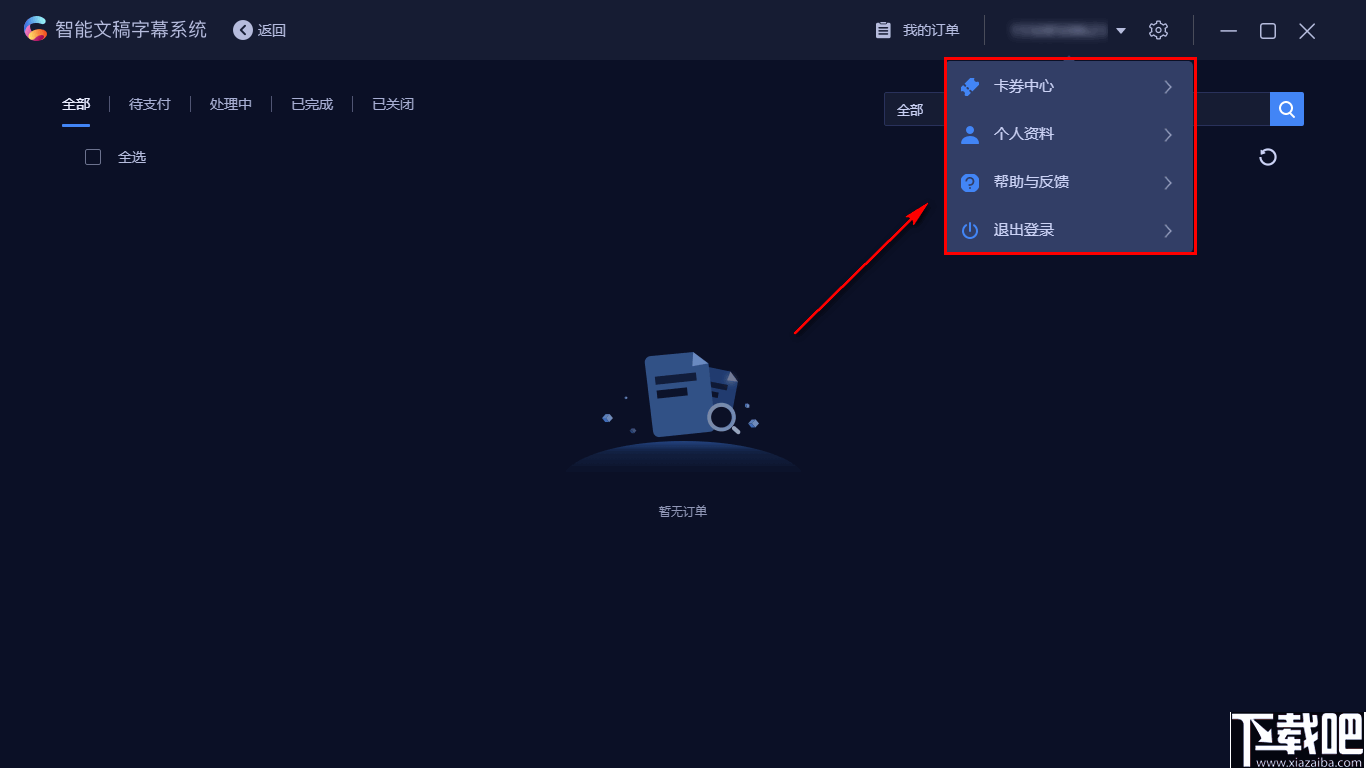Click the 卡券中心 coupon card icon
Image resolution: width=1366 pixels, height=768 pixels.
[969, 86]
